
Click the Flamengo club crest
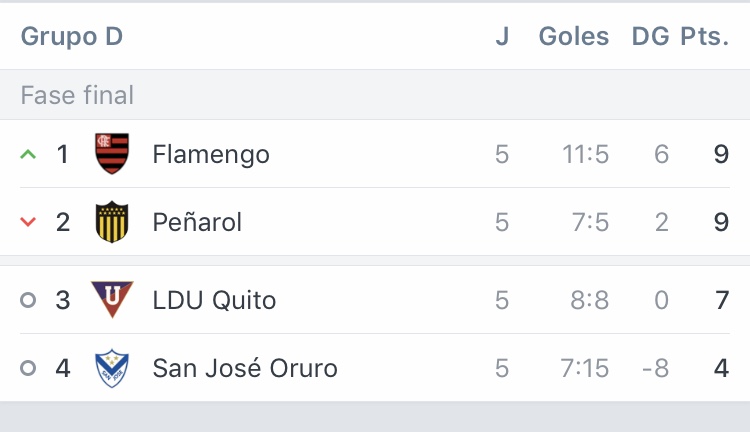click(111, 154)
